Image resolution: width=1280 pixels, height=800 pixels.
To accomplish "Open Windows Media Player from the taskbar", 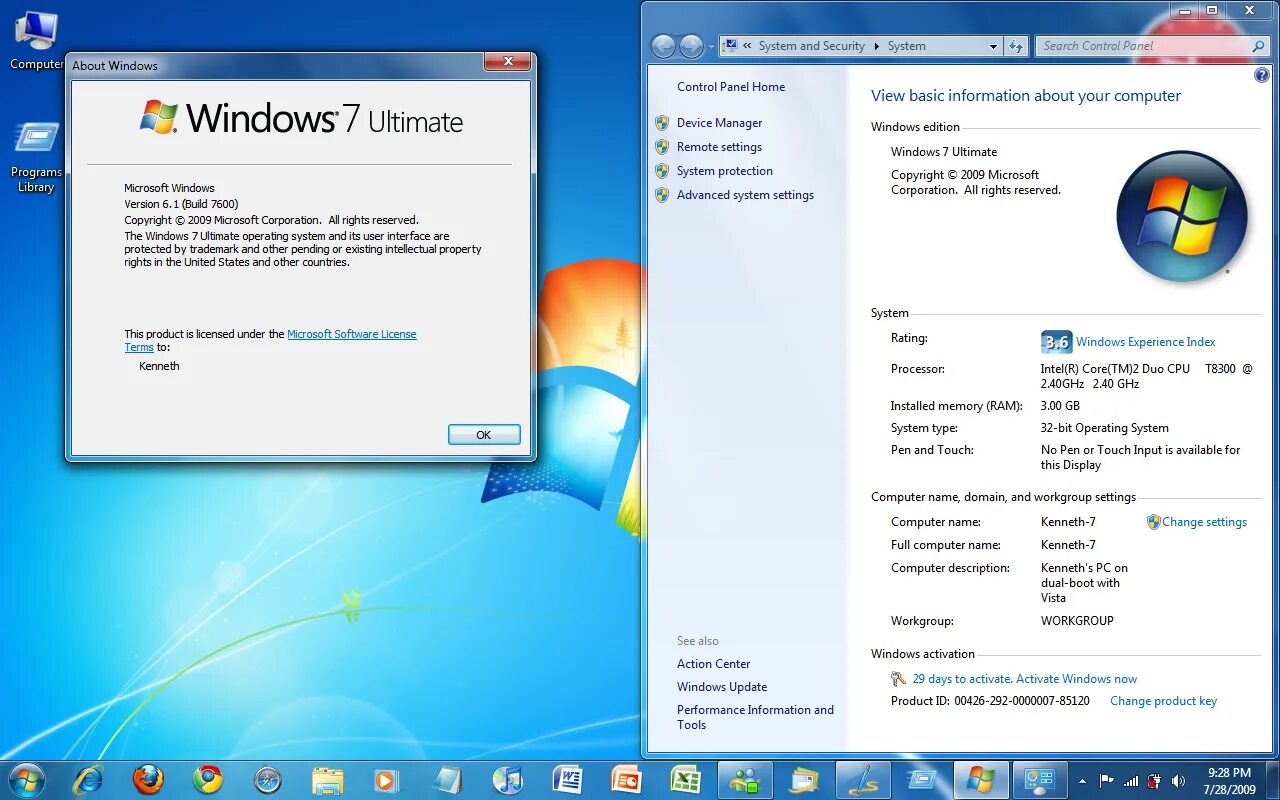I will pos(386,779).
